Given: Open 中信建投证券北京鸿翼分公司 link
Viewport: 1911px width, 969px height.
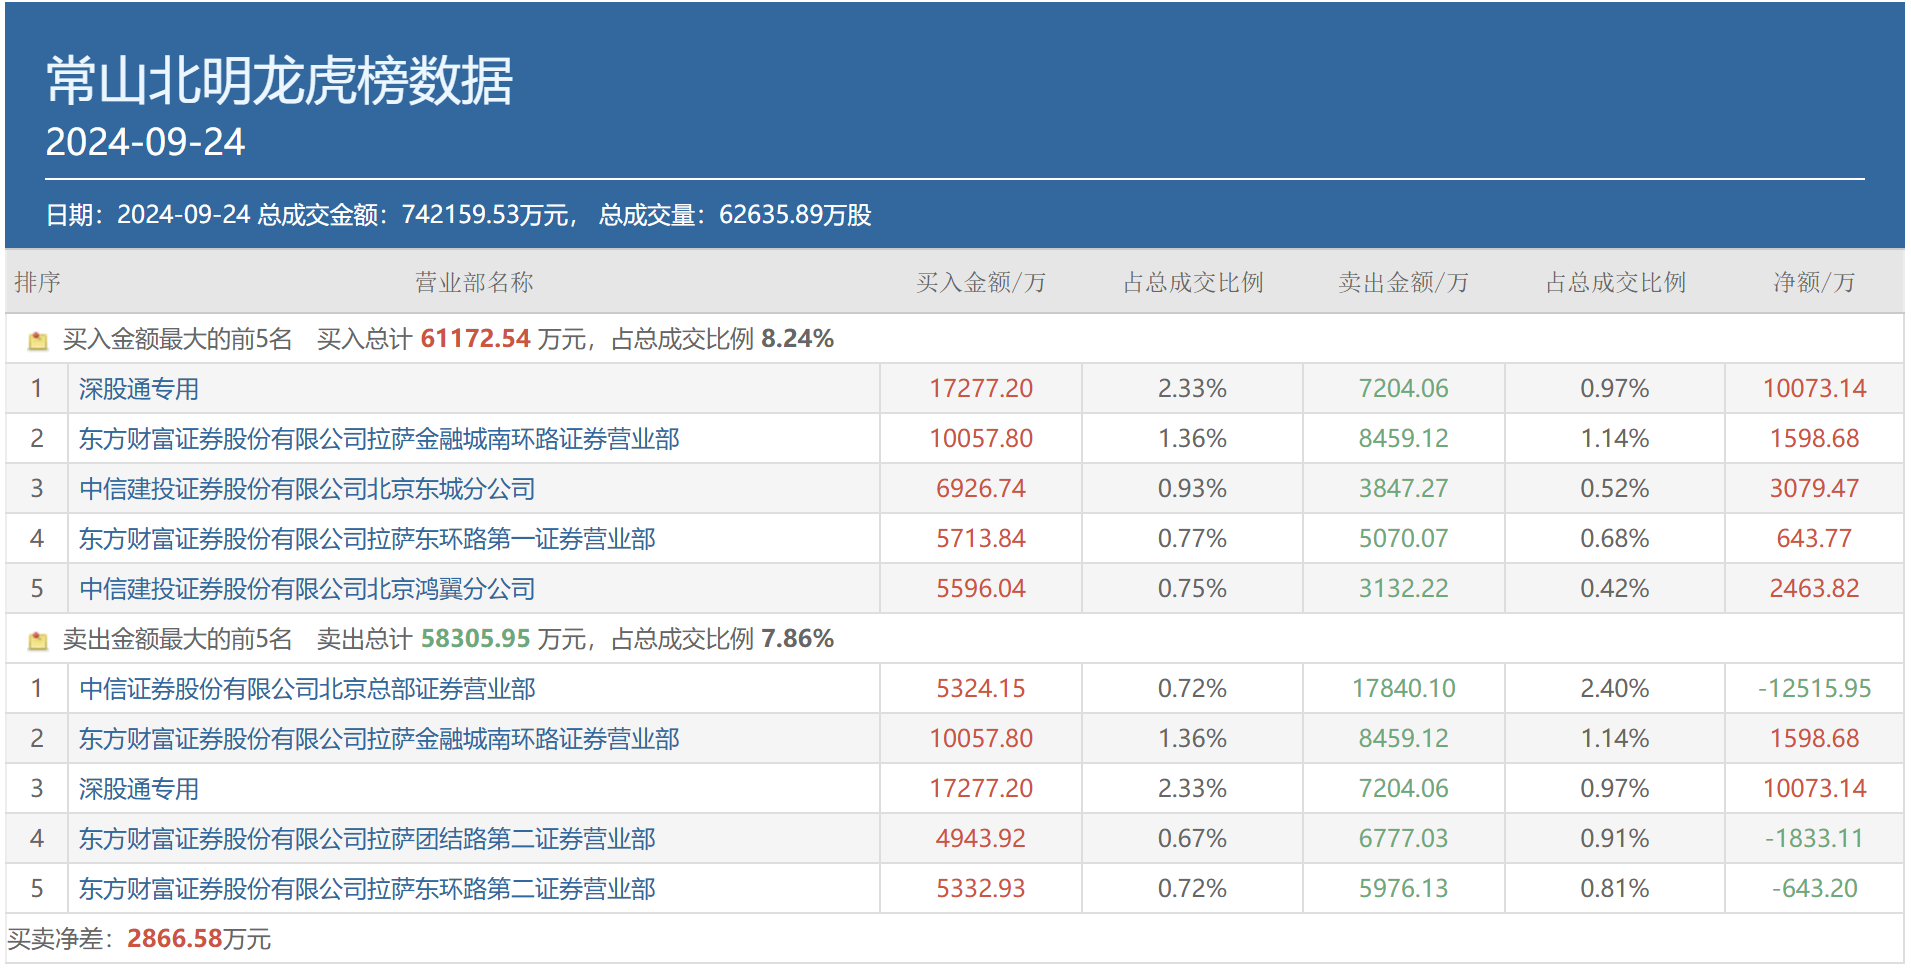Looking at the screenshot, I should coord(307,589).
